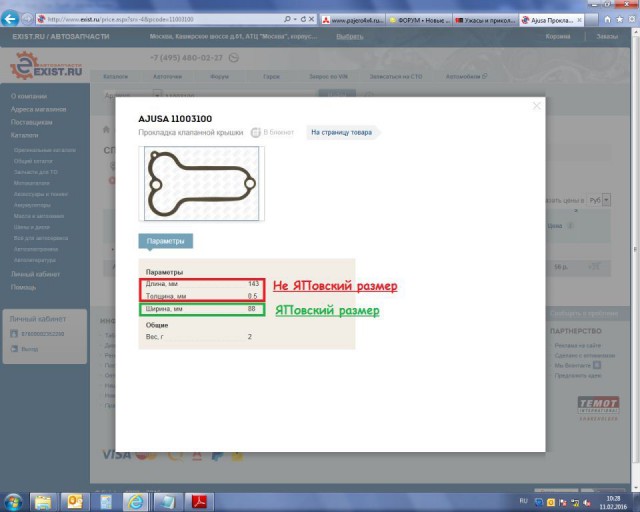
Task: Switch to Internet Explorer on the taskbar
Action: (x=135, y=502)
